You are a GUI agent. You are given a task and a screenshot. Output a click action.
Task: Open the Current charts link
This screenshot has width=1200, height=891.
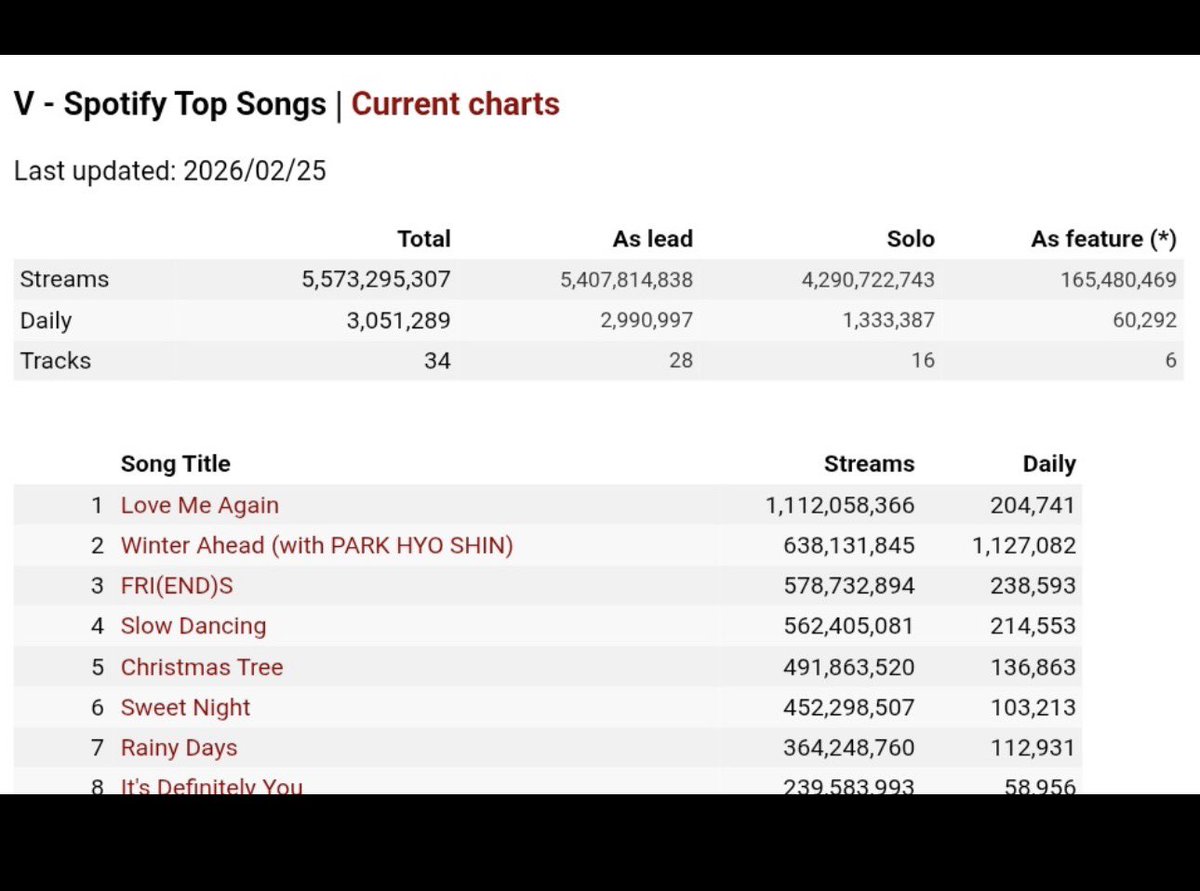pyautogui.click(x=455, y=104)
